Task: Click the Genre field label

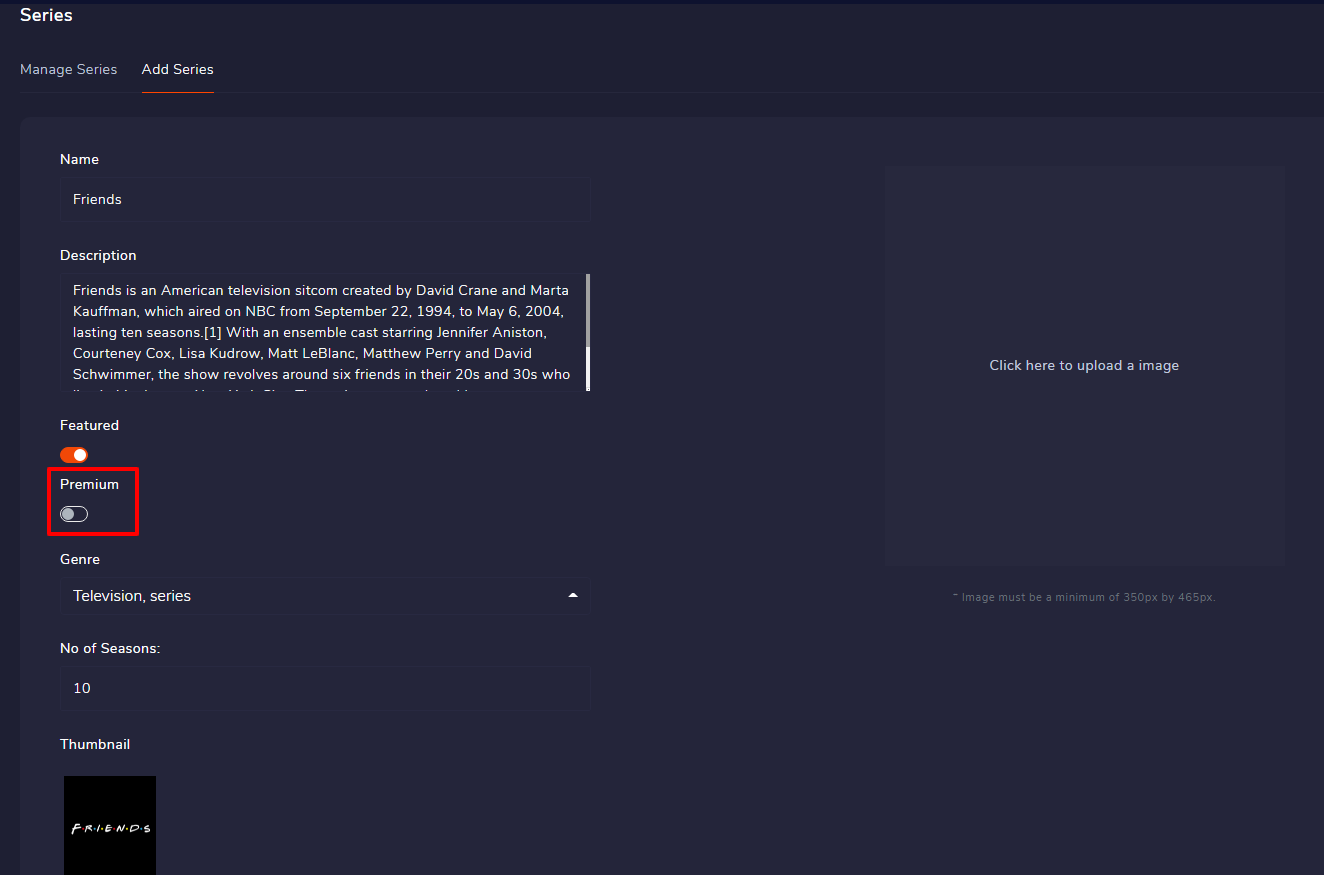Action: [x=80, y=559]
